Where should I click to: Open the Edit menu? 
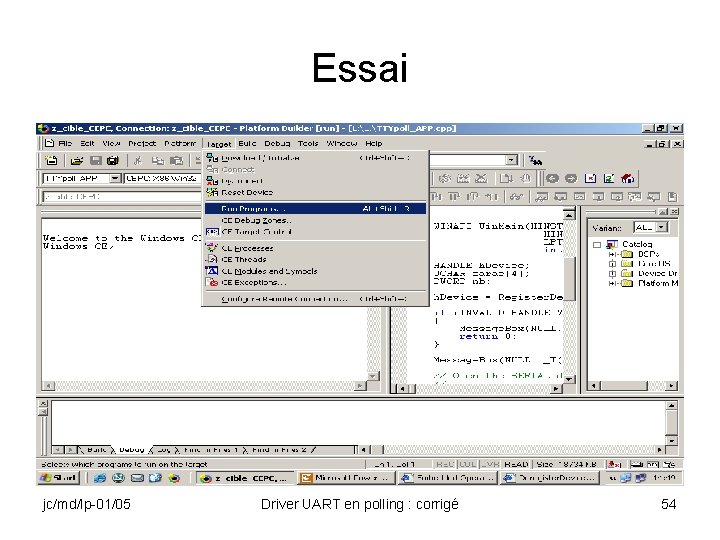87,143
